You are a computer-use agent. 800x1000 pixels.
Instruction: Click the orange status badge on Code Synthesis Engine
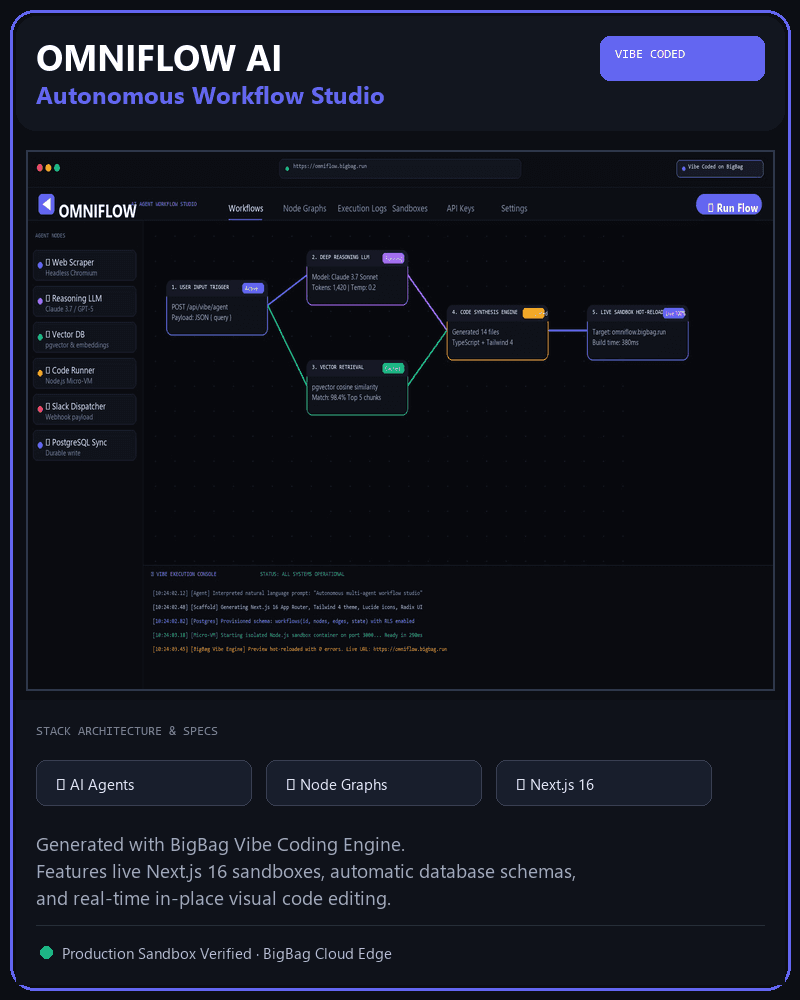[534, 313]
